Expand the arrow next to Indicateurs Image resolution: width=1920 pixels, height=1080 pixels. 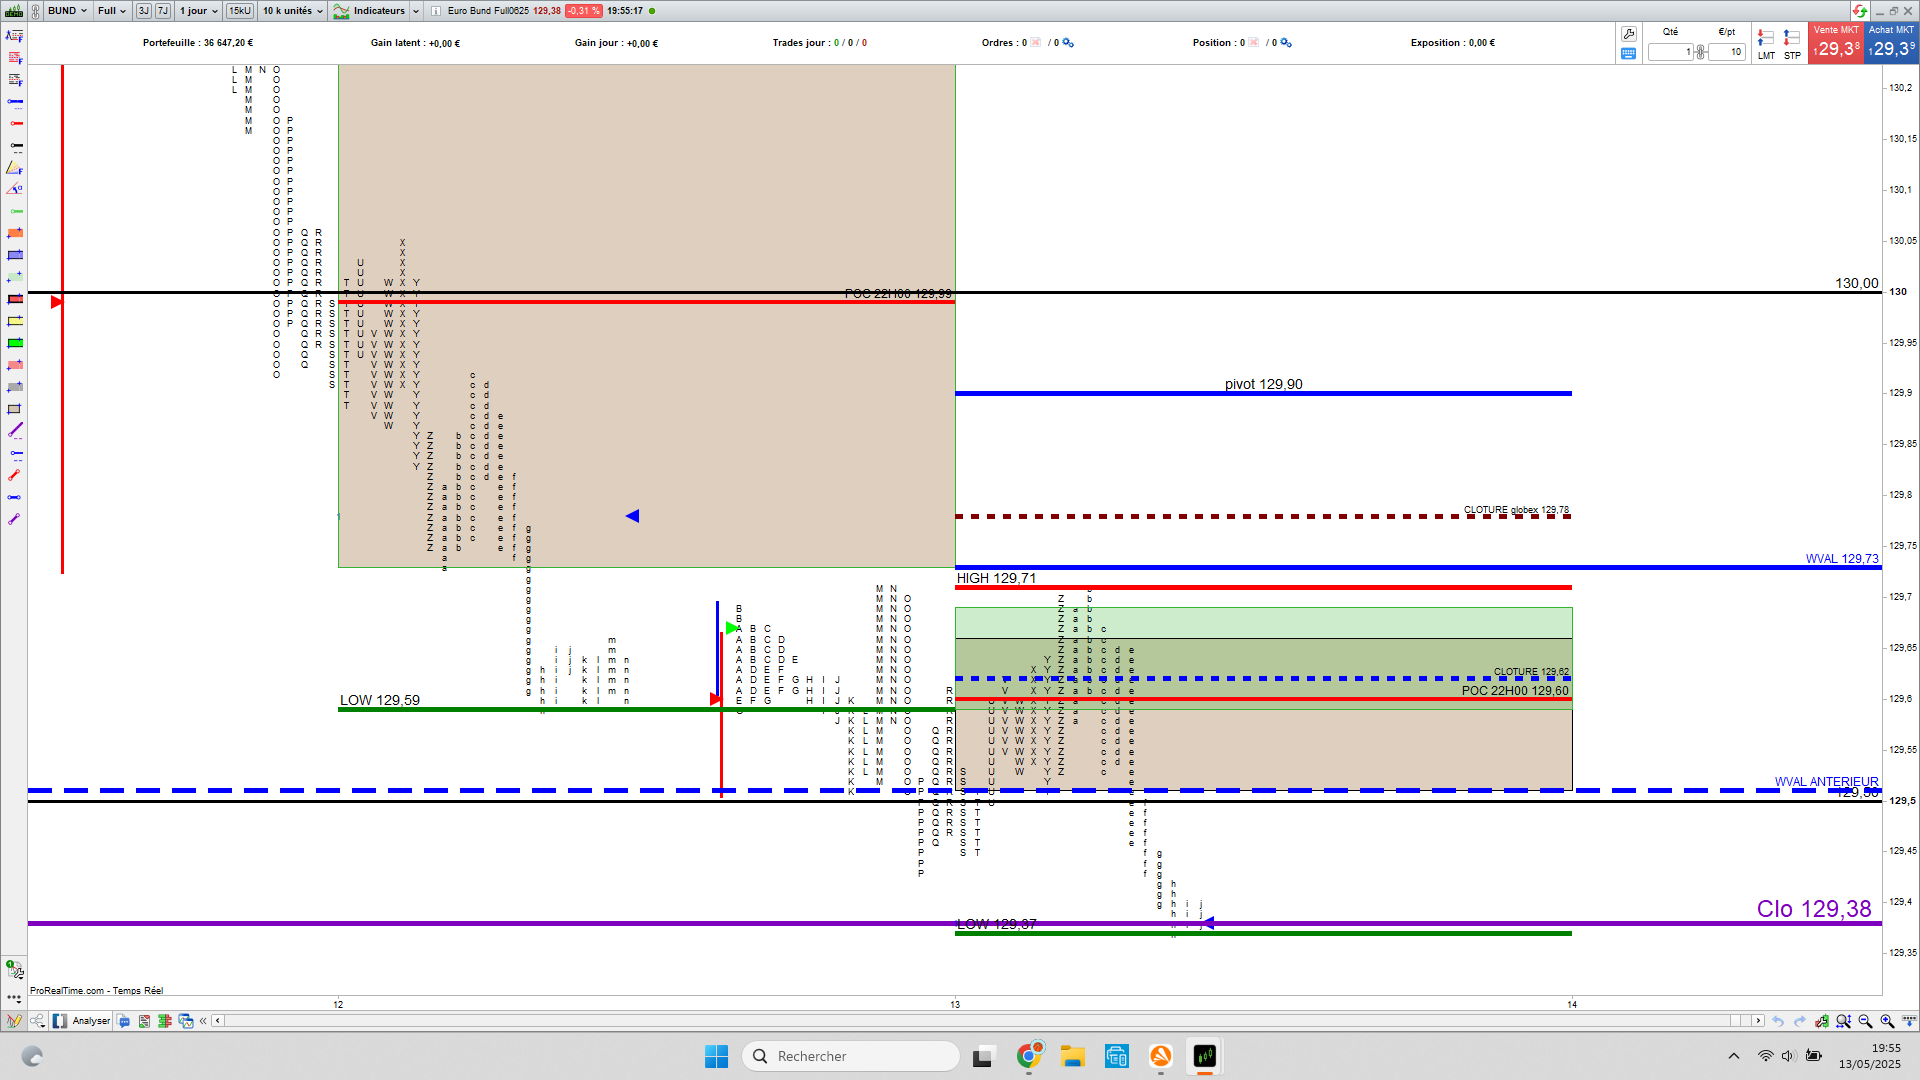[416, 11]
